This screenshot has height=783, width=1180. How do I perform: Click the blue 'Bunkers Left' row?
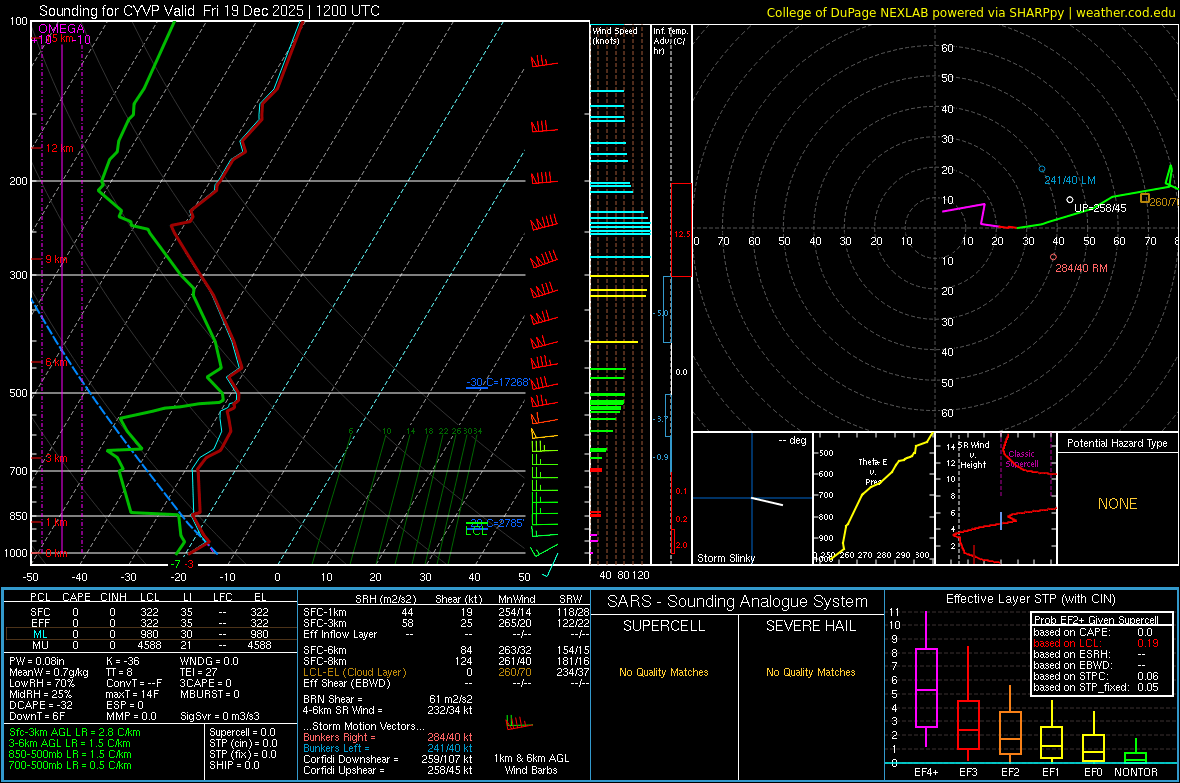[x=388, y=748]
